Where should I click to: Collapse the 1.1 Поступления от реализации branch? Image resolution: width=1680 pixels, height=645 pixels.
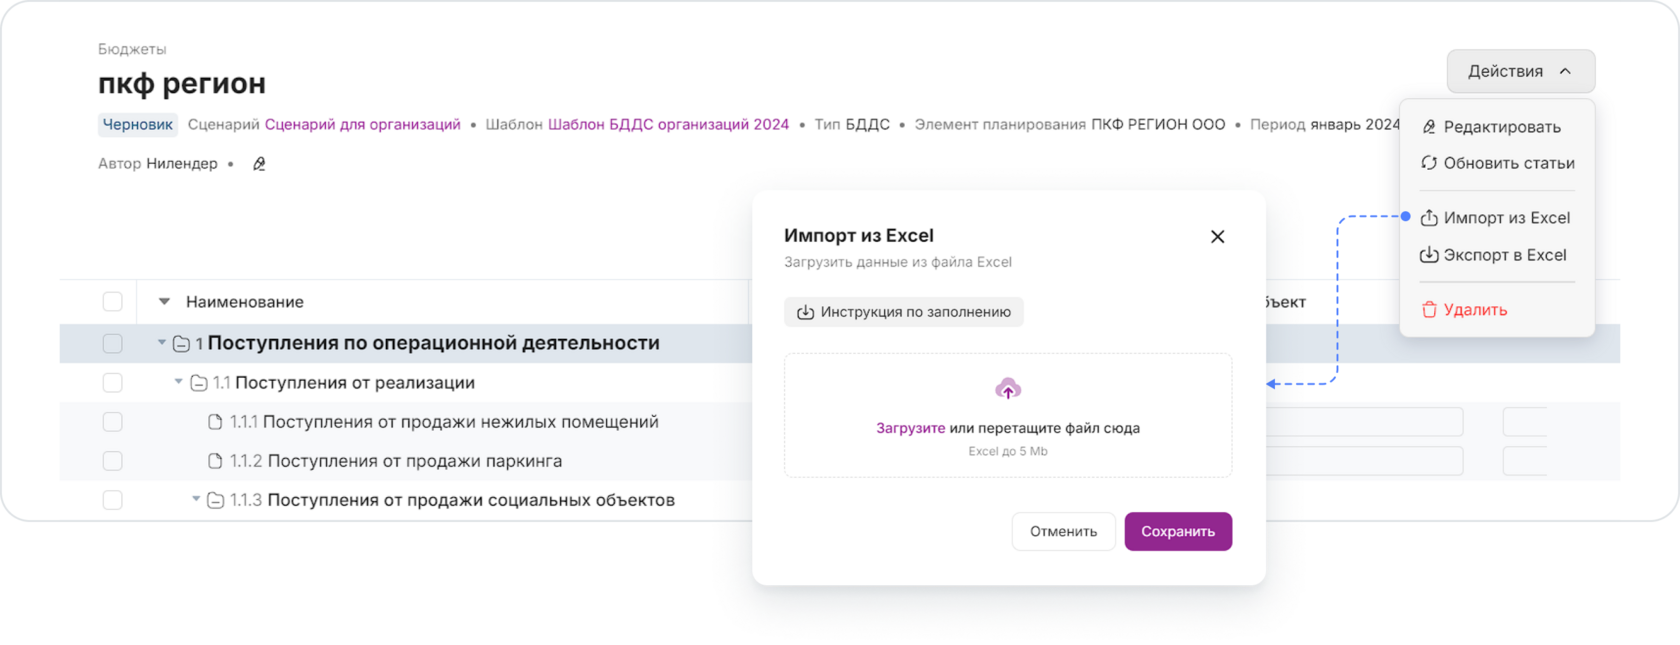pos(179,382)
